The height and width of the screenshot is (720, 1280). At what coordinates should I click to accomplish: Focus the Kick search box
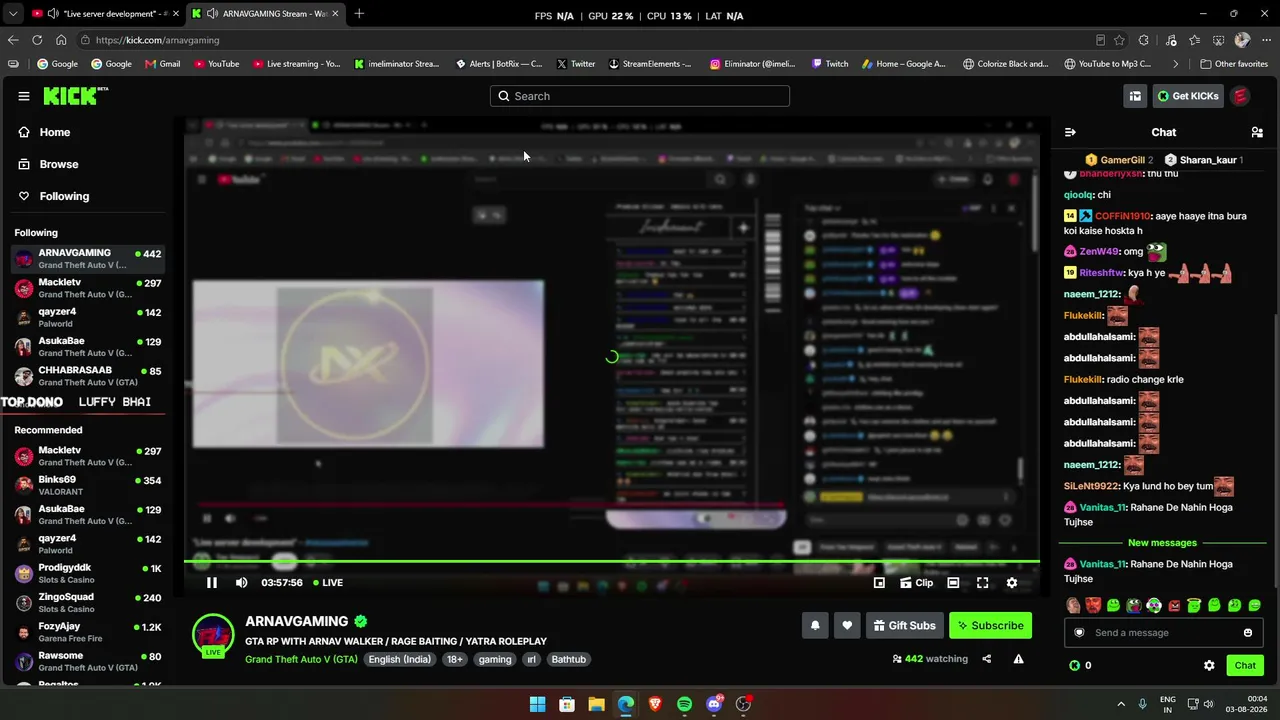[x=640, y=96]
